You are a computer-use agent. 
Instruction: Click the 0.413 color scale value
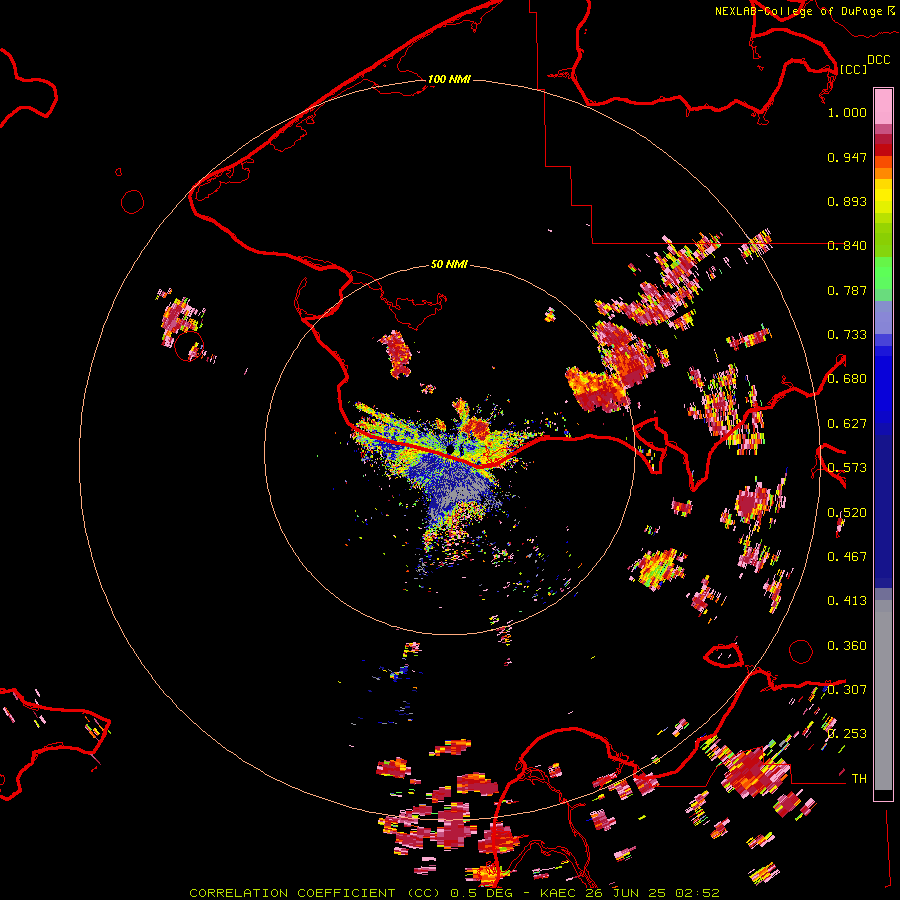tap(847, 601)
